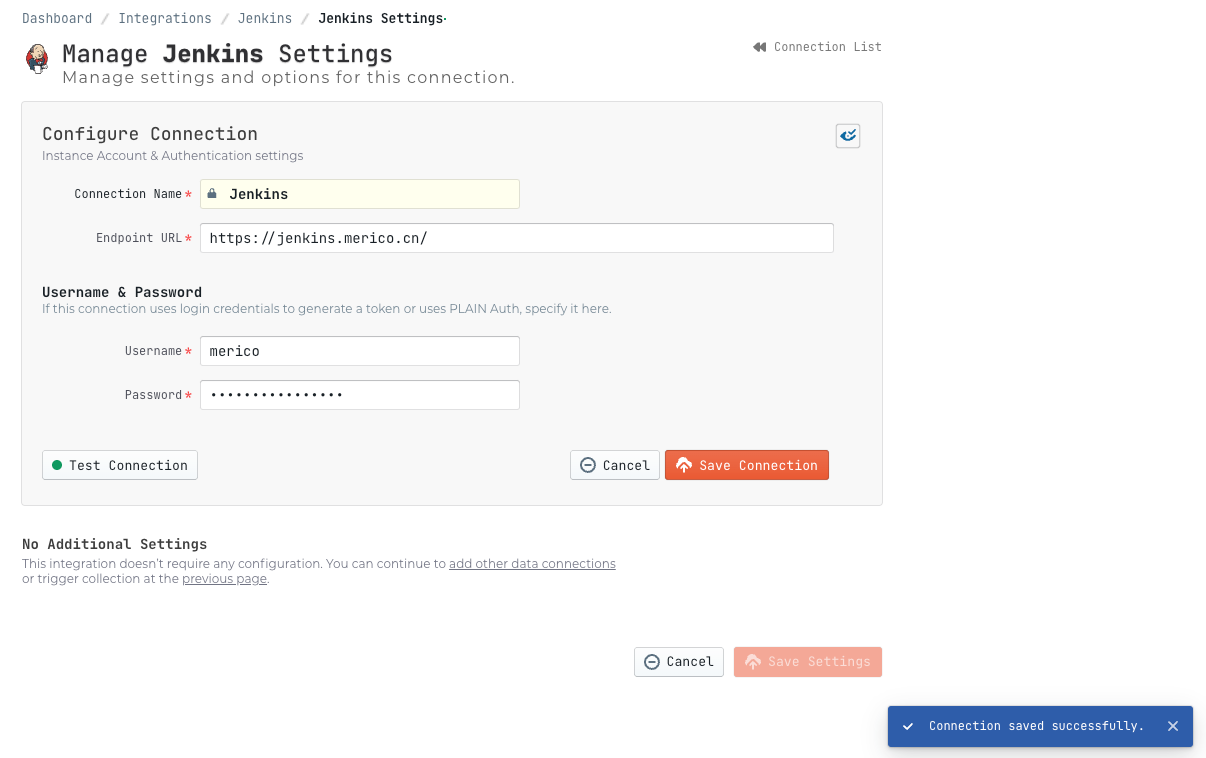Select Jenkins in the breadcrumb trail

pos(265,18)
